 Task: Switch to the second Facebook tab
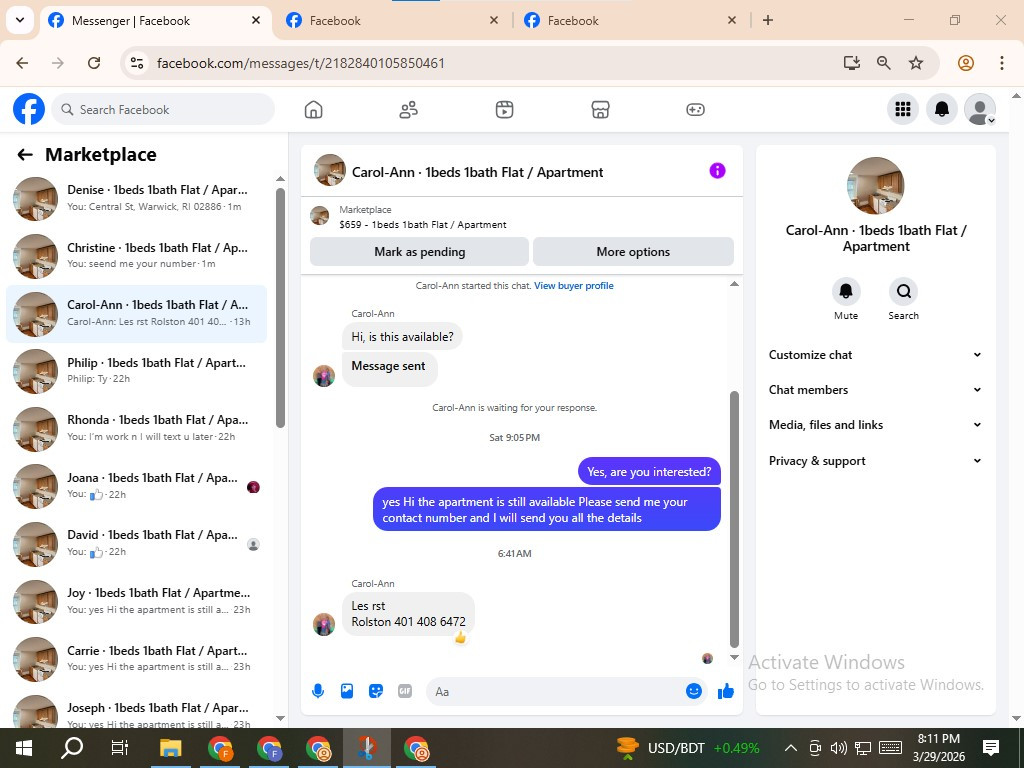(x=392, y=20)
